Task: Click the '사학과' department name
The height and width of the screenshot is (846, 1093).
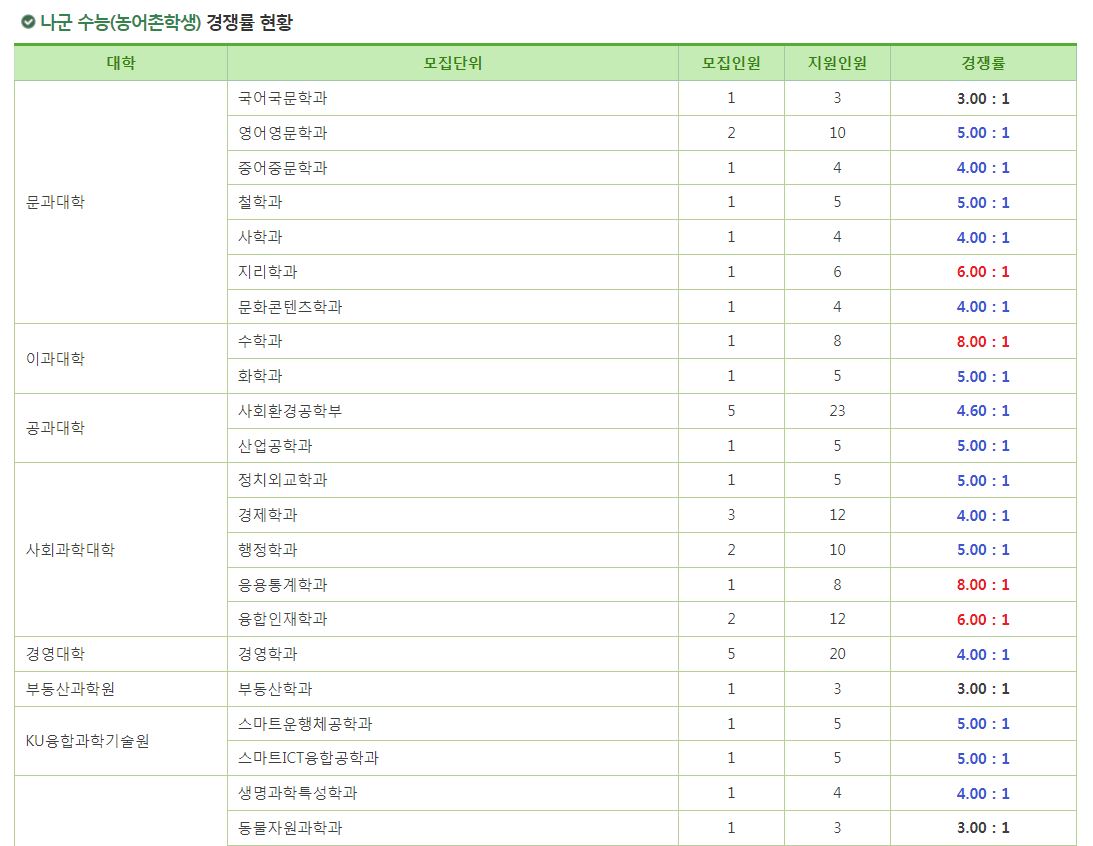Action: (x=260, y=237)
